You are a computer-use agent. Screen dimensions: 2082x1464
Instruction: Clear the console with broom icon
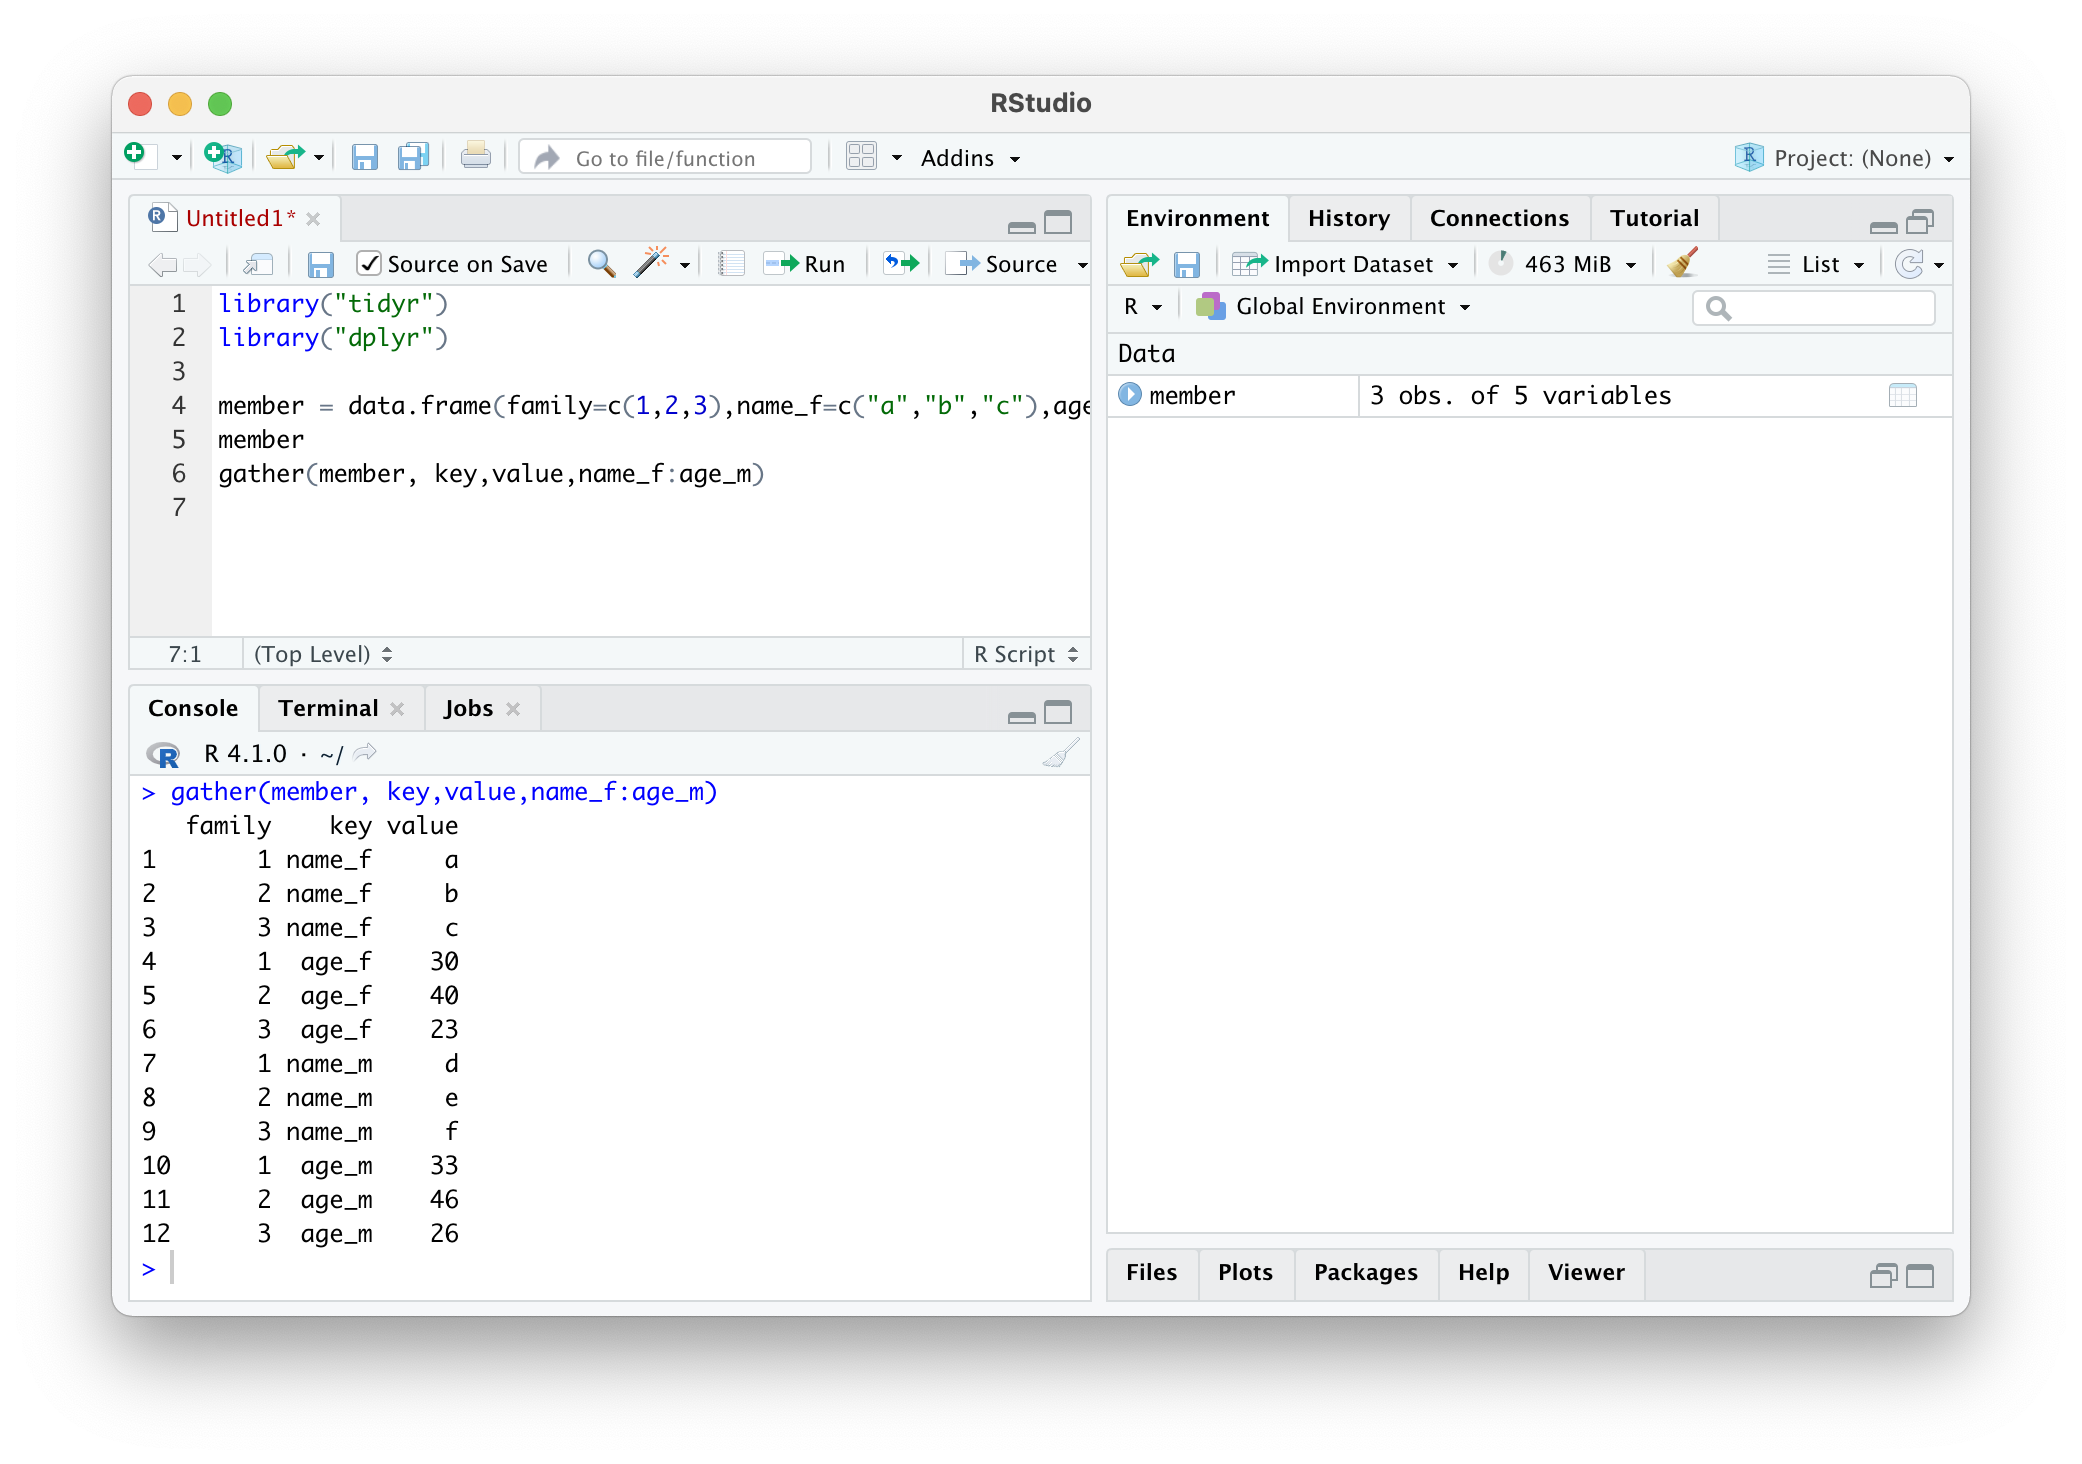click(x=1061, y=753)
